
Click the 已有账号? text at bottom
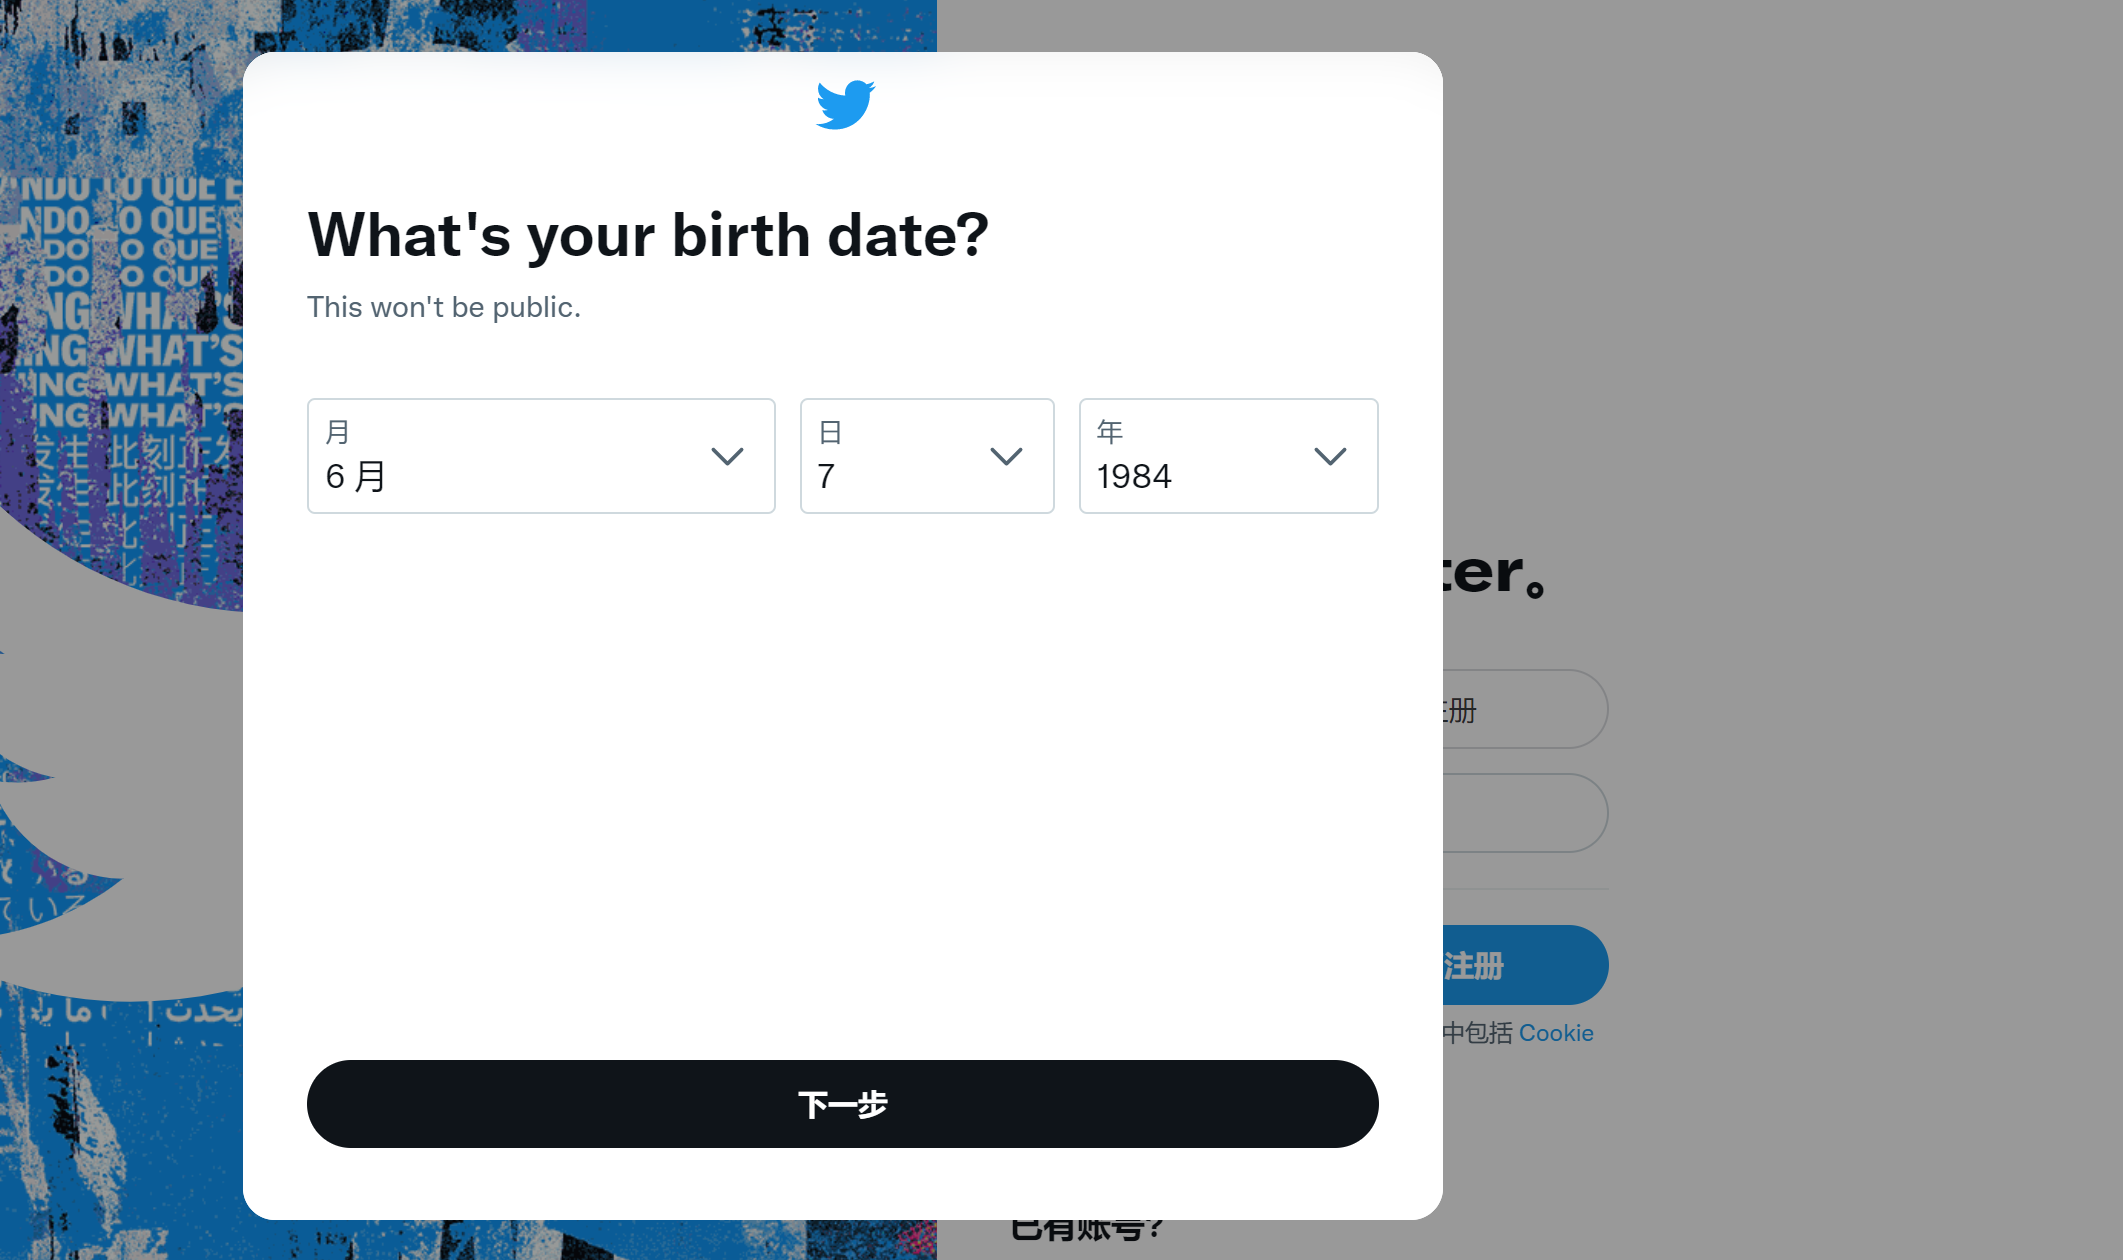1086,1230
